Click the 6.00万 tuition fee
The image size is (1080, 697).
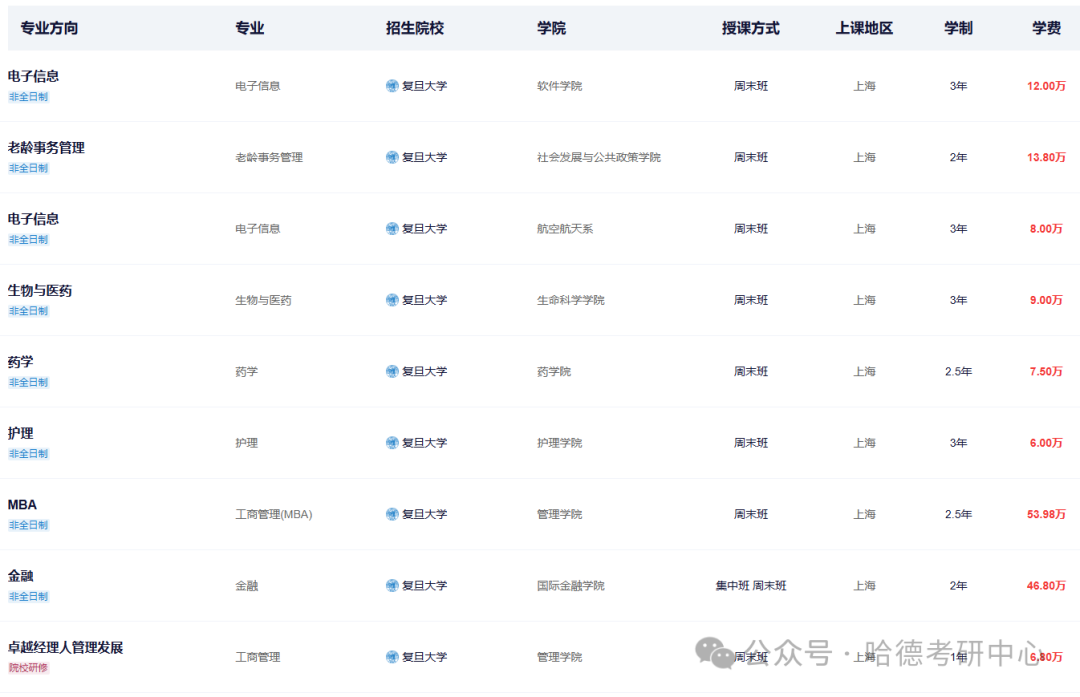coord(1046,443)
